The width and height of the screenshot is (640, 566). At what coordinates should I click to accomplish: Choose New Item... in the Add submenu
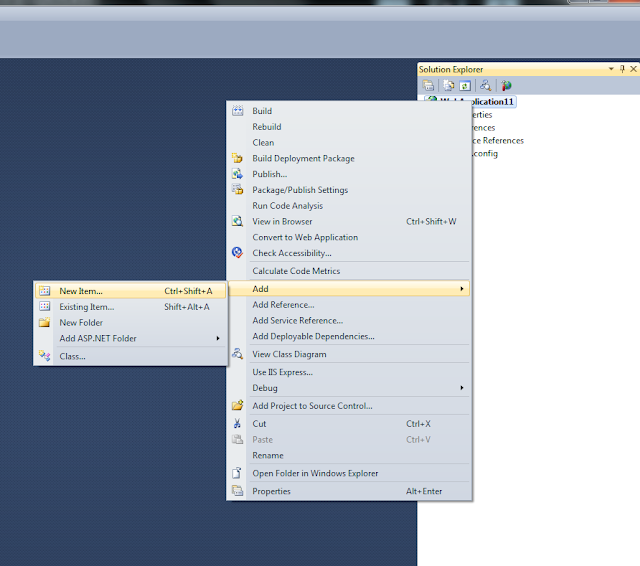click(x=130, y=291)
